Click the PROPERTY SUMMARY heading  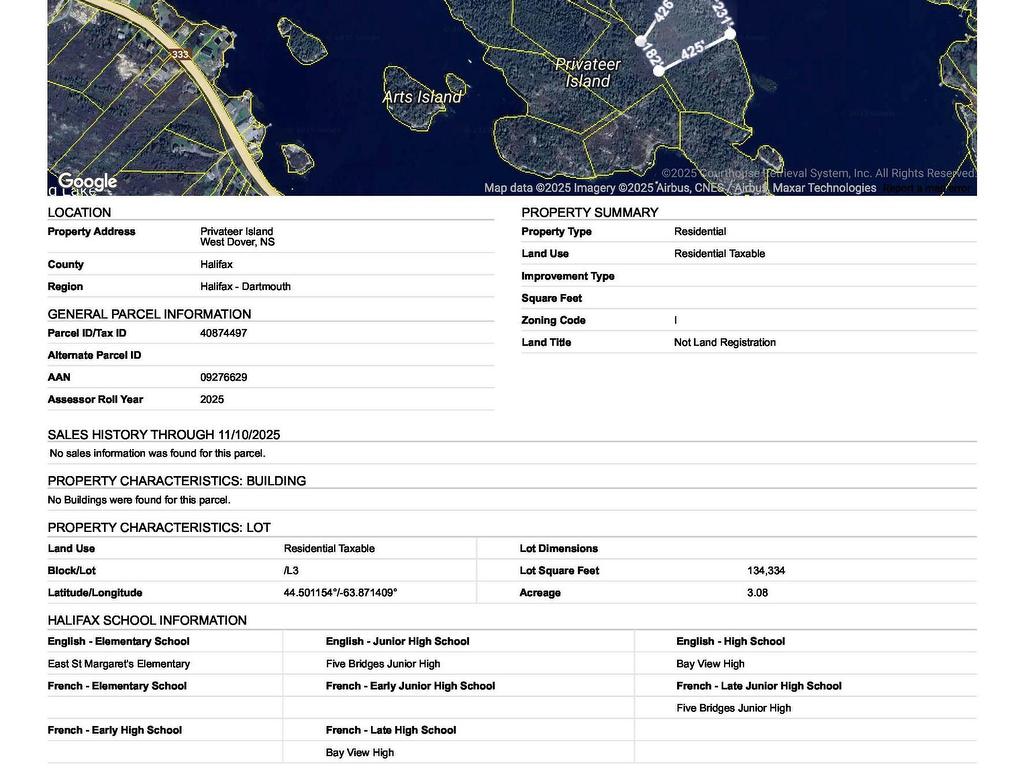pos(590,213)
